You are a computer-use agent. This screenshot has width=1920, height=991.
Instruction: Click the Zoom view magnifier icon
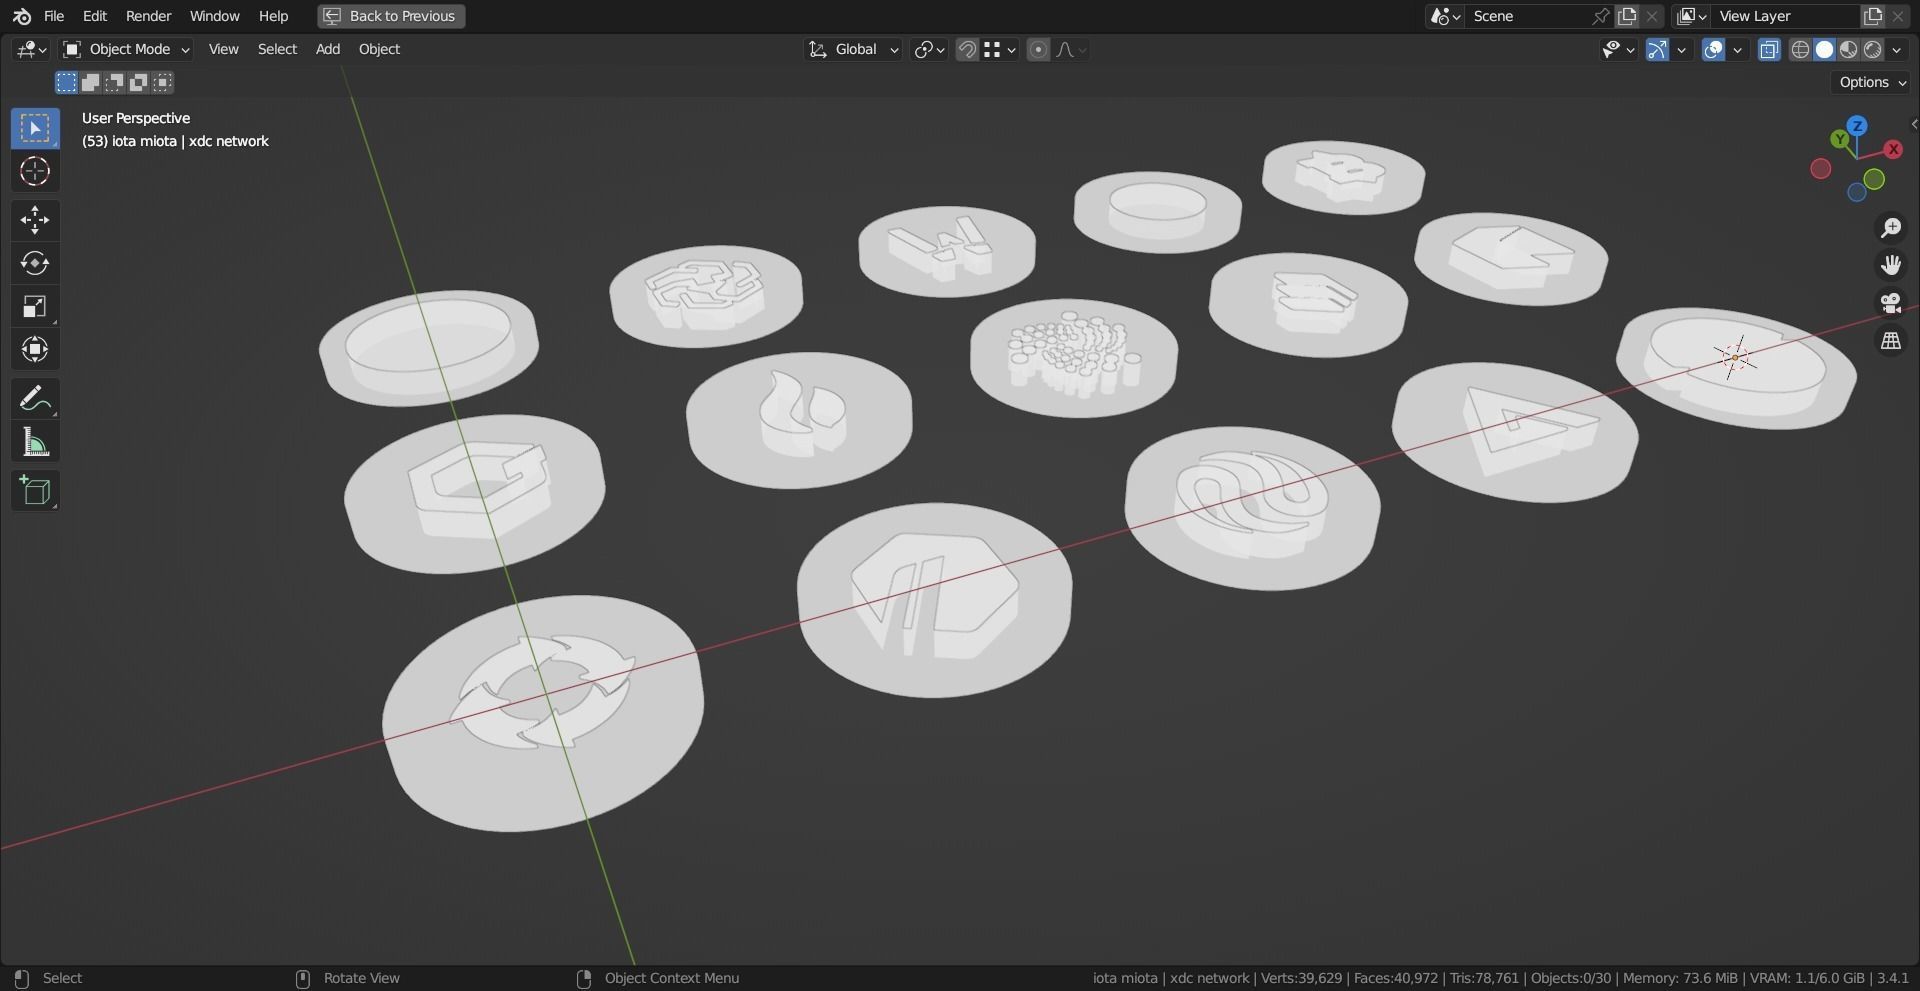(1891, 228)
